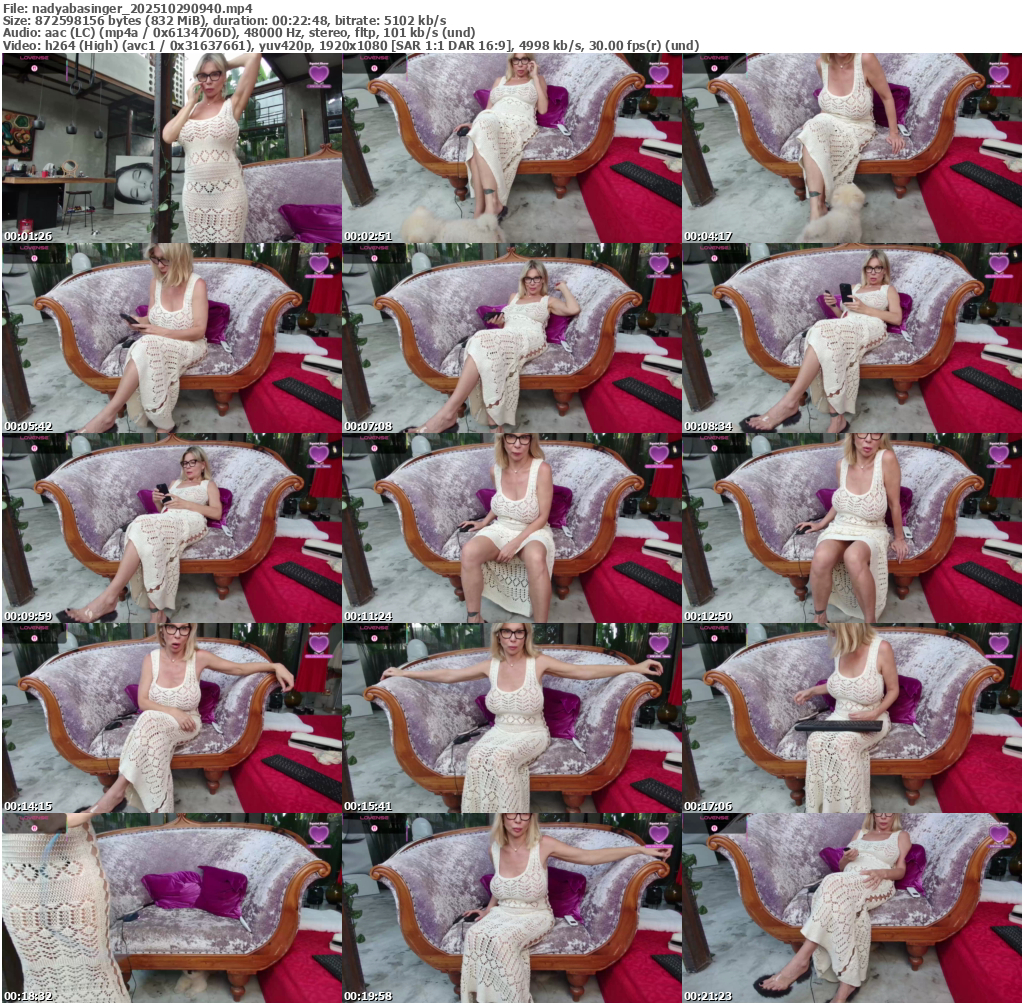Select the frame at 00:02:51
Image resolution: width=1024 pixels, height=1003 pixels.
[511, 148]
